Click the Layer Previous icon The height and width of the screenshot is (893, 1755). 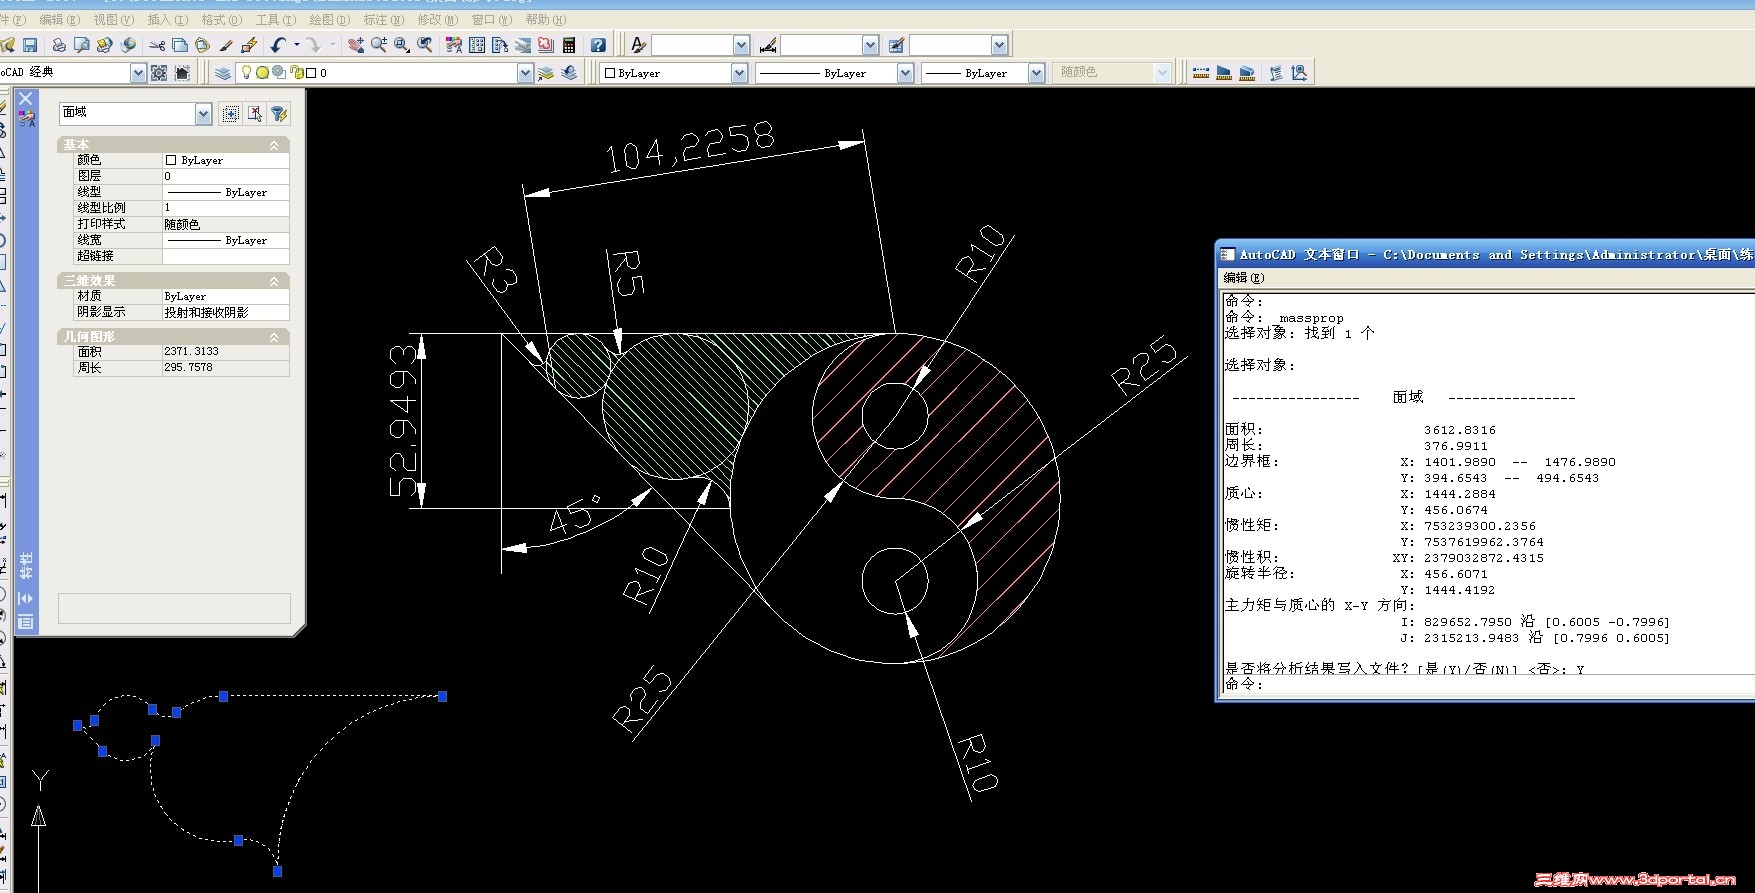[x=569, y=73]
